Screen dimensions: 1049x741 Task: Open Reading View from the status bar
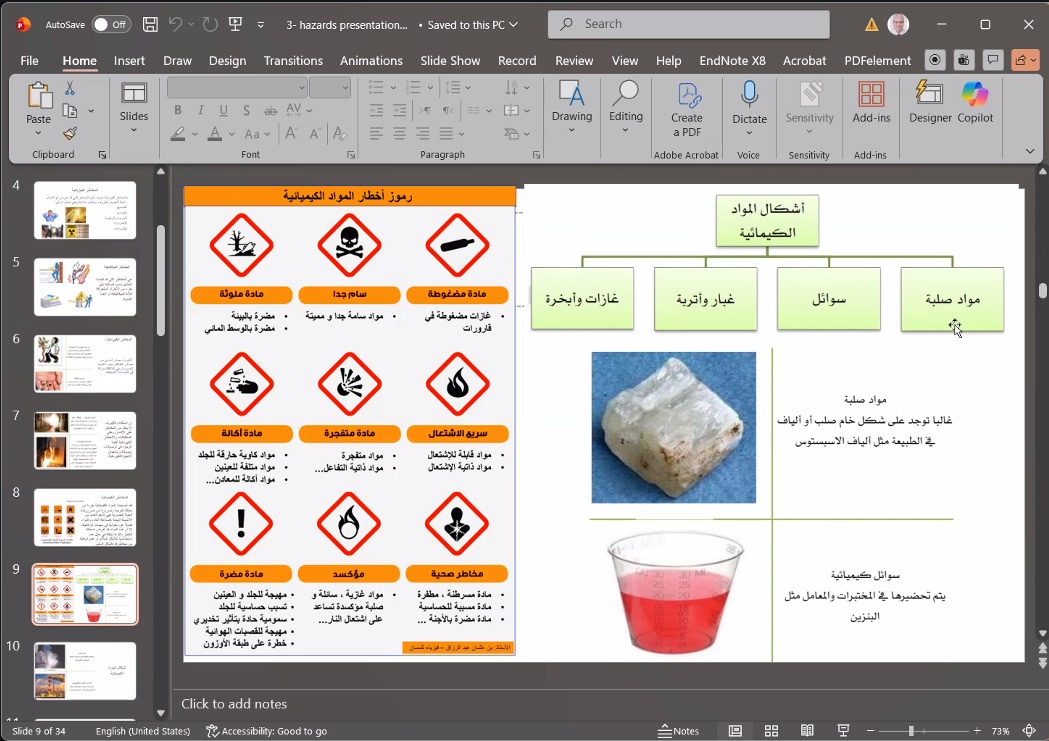[x=807, y=731]
